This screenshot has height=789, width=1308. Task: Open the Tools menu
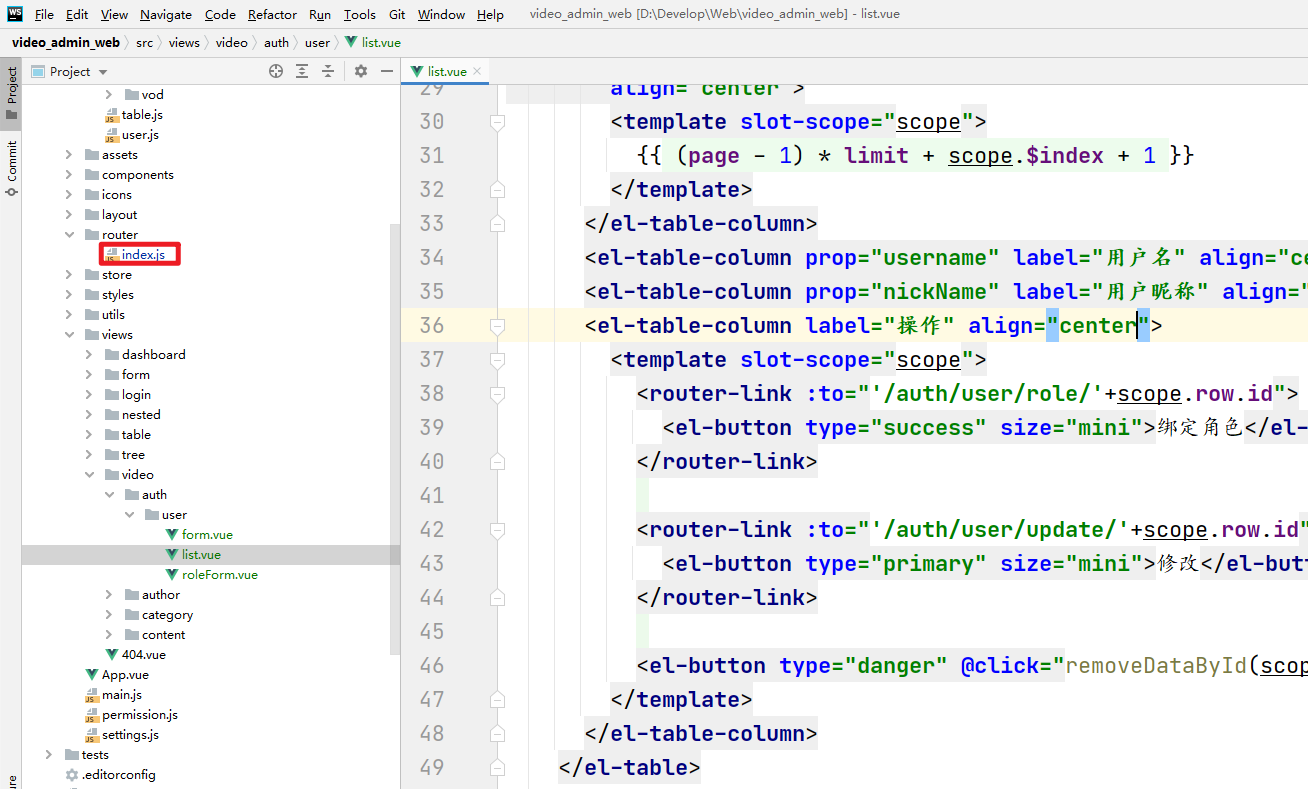tap(359, 14)
